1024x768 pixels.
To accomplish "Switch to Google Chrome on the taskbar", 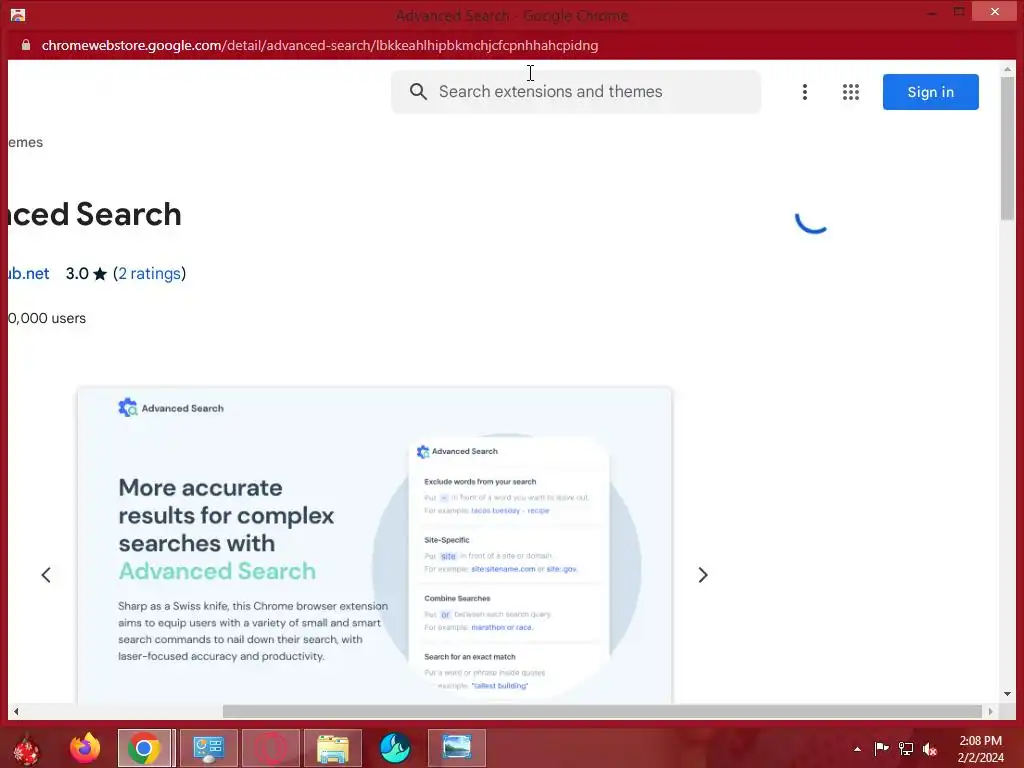I will pos(144,748).
